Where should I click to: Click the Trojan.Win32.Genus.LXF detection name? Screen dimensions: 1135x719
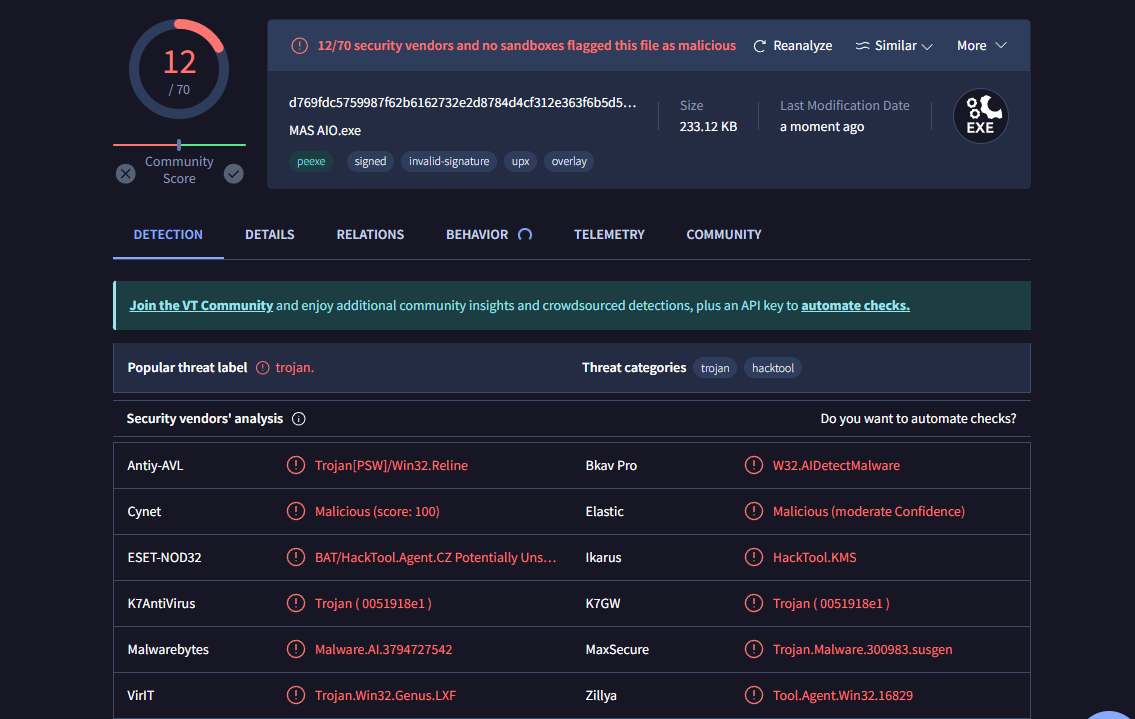(x=385, y=695)
